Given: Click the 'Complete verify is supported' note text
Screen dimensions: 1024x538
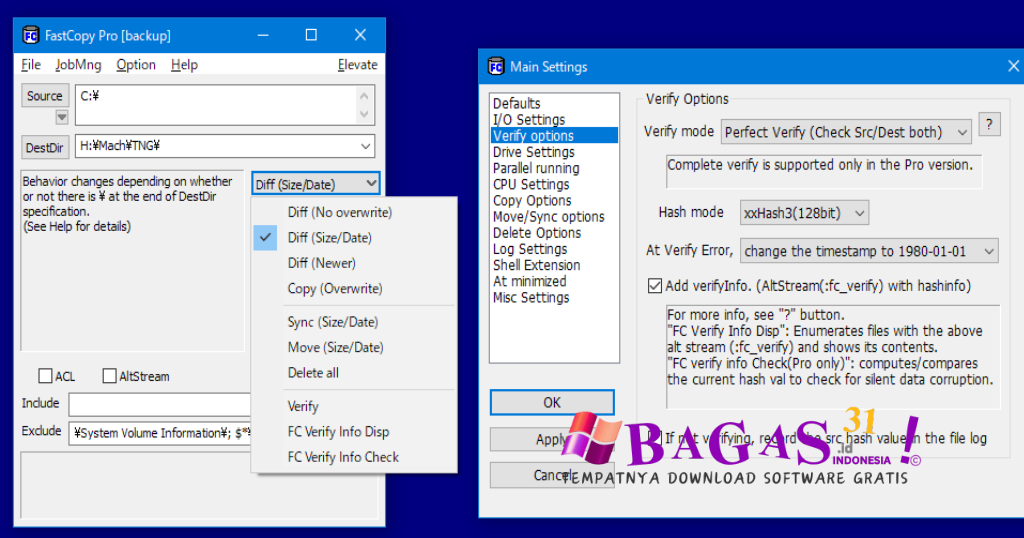Looking at the screenshot, I should pos(820,165).
